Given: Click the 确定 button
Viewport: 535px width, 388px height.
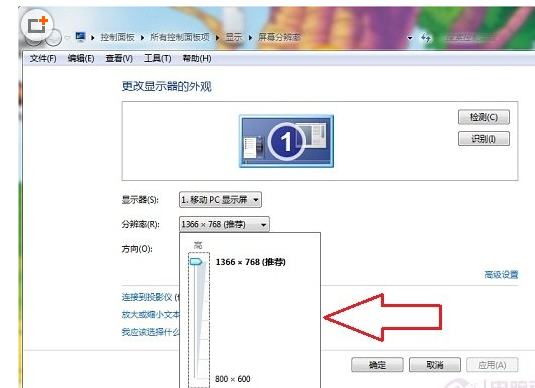Looking at the screenshot, I should (377, 365).
